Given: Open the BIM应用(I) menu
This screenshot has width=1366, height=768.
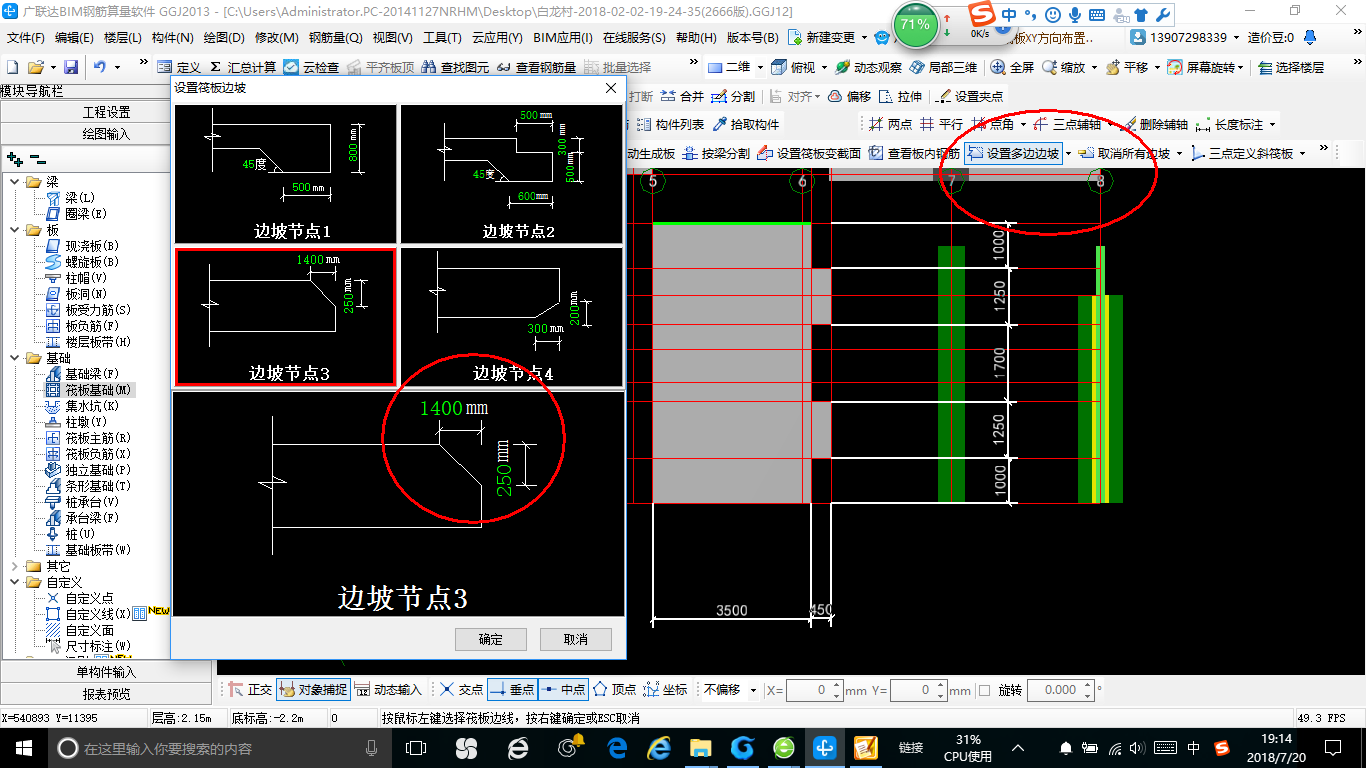Looking at the screenshot, I should click(563, 37).
